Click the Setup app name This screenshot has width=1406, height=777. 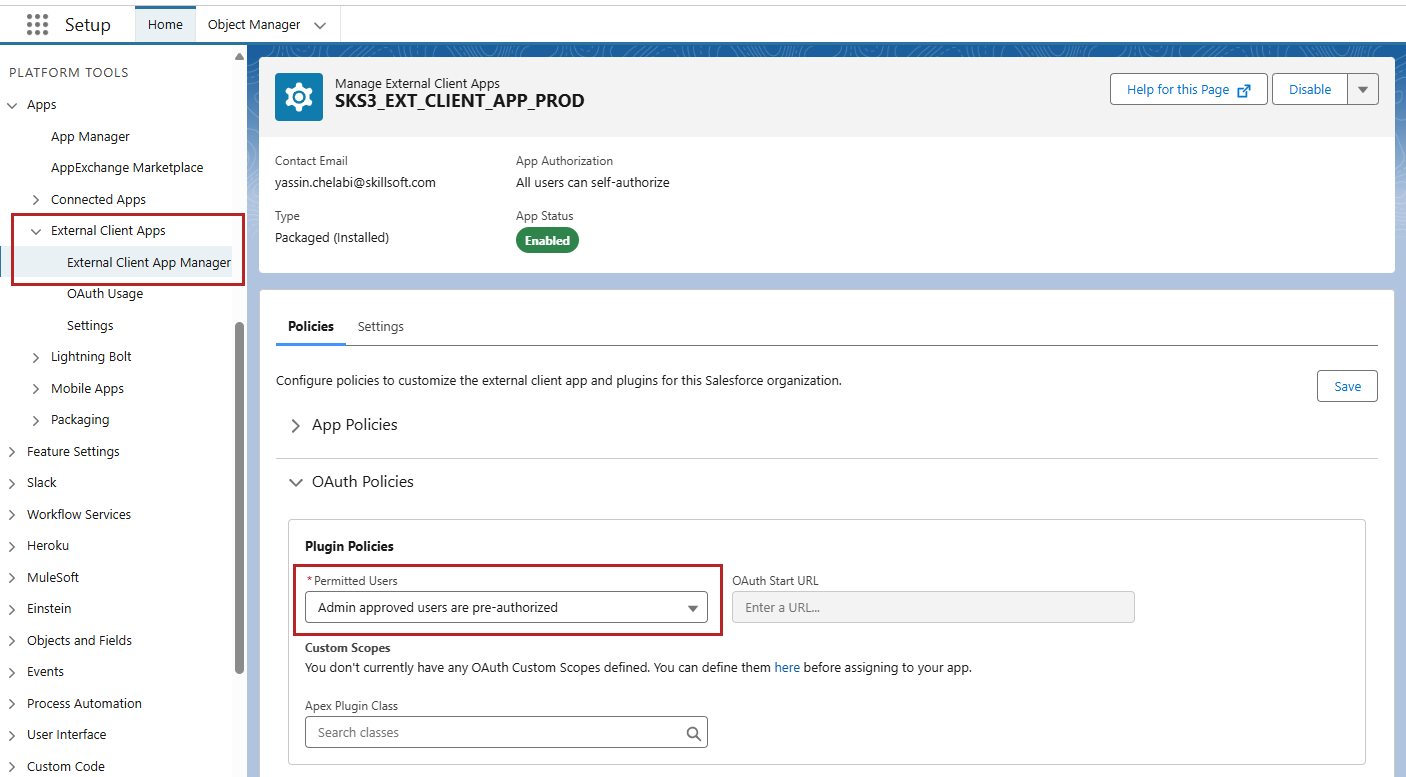click(88, 25)
